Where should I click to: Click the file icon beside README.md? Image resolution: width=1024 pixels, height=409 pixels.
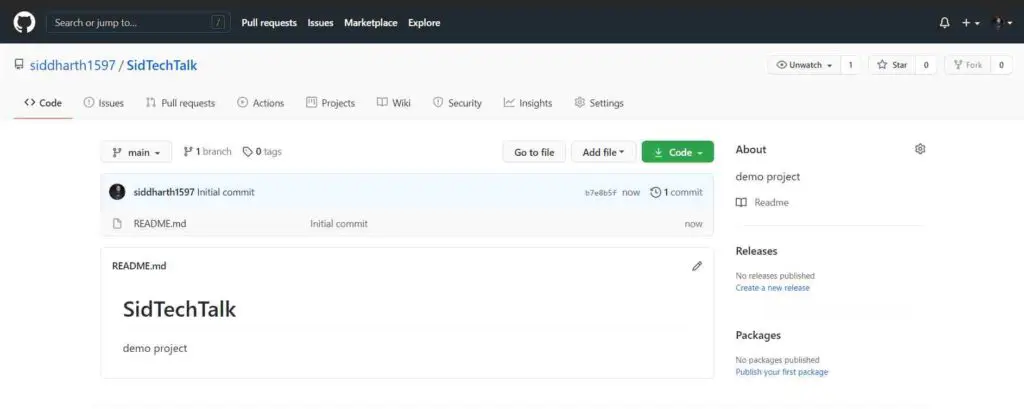coord(118,223)
